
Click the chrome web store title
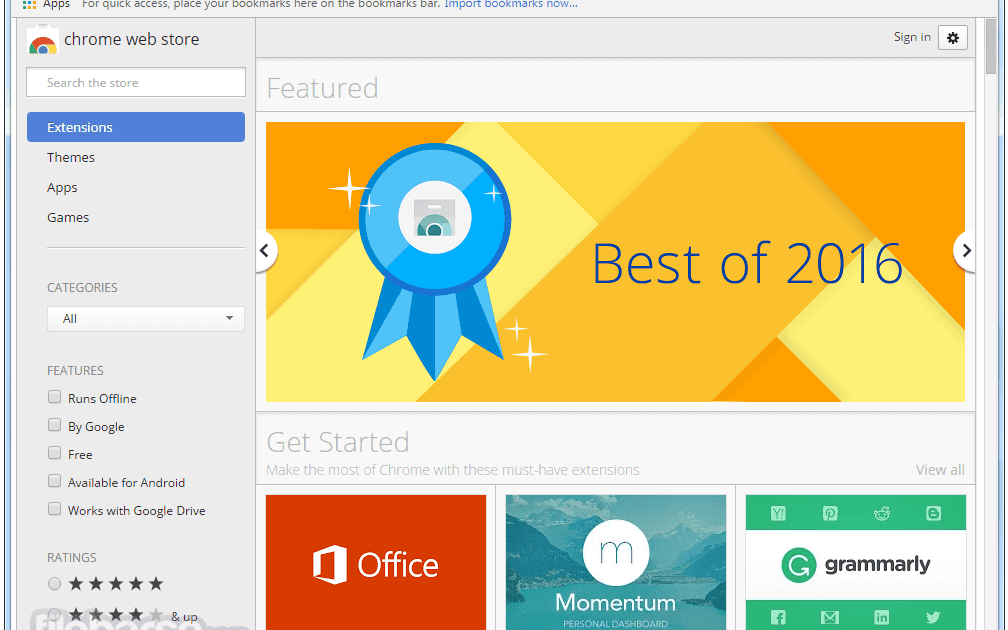point(132,39)
